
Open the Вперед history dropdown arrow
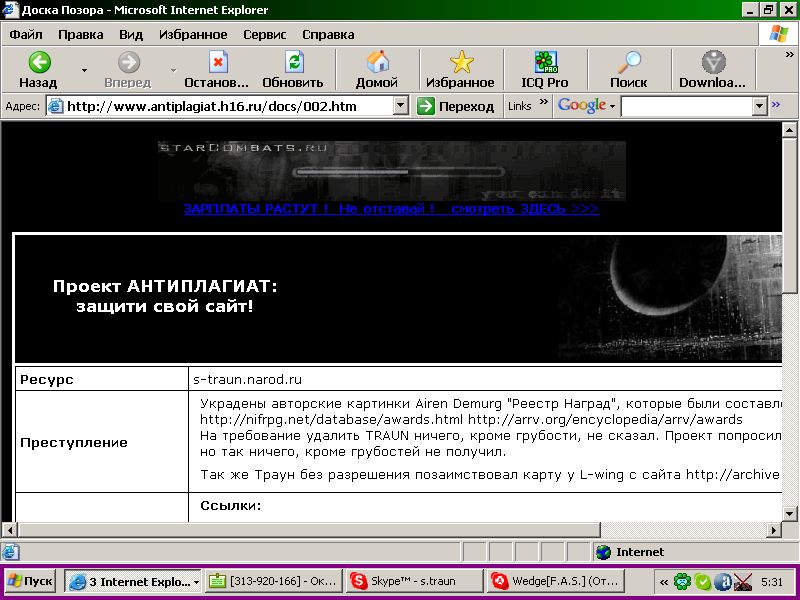(x=173, y=70)
